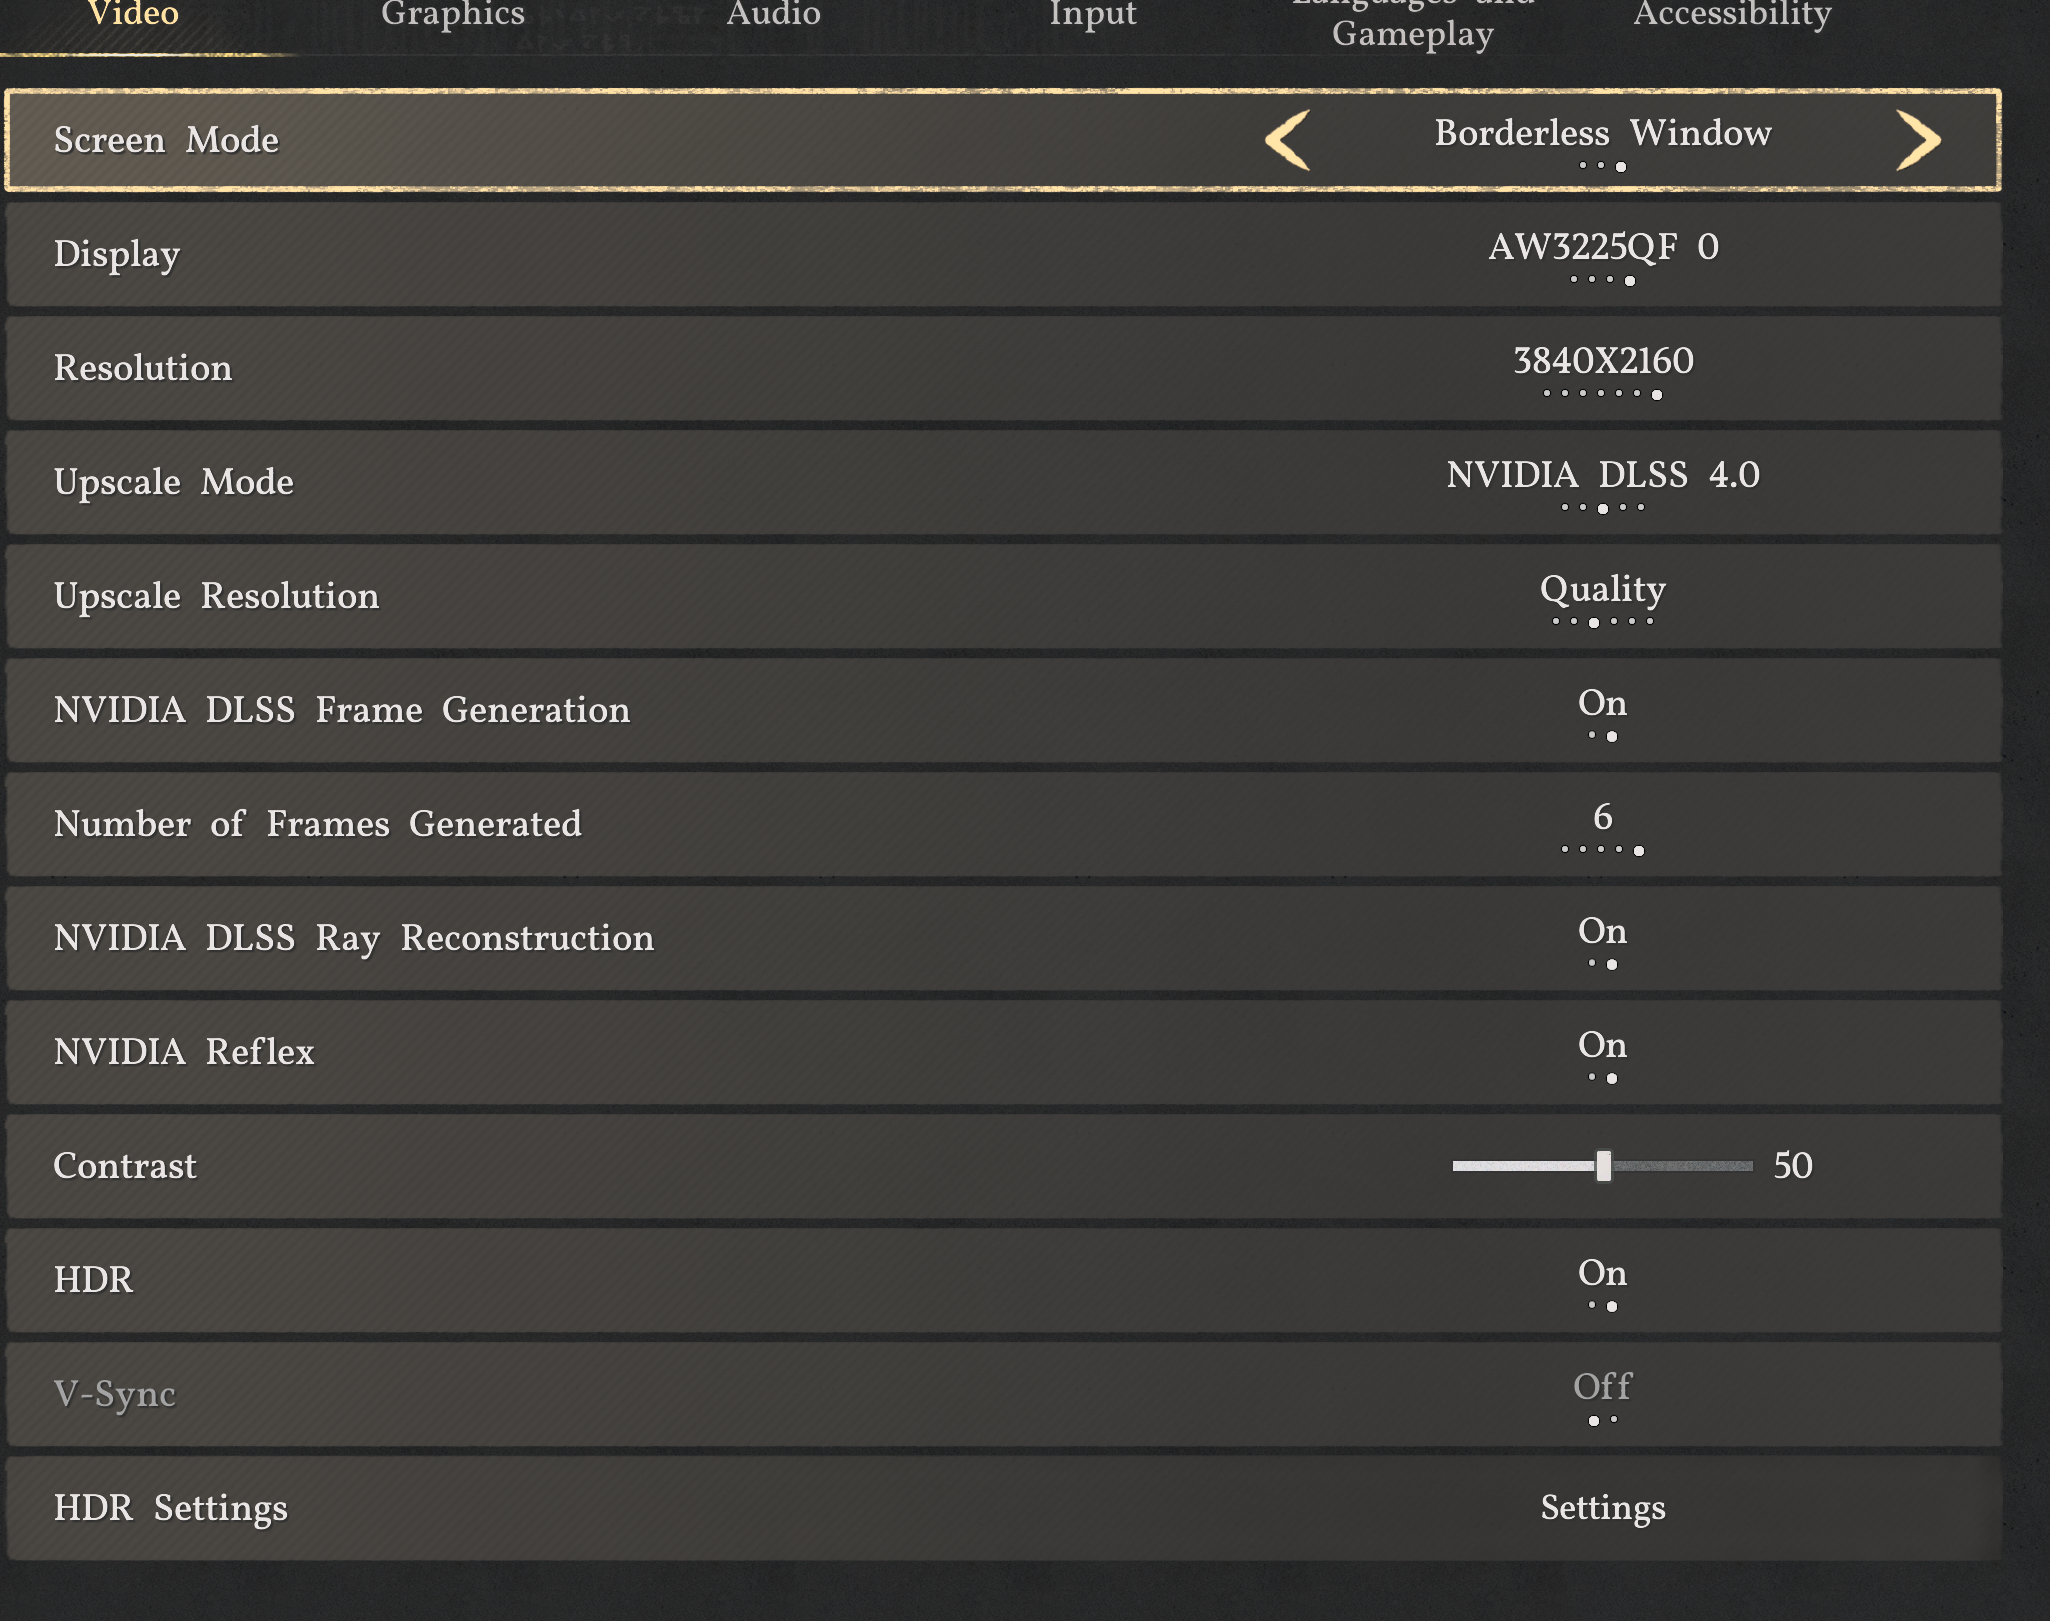The width and height of the screenshot is (2050, 1621).
Task: Click the Contrast slider handle
Action: pyautogui.click(x=1603, y=1166)
